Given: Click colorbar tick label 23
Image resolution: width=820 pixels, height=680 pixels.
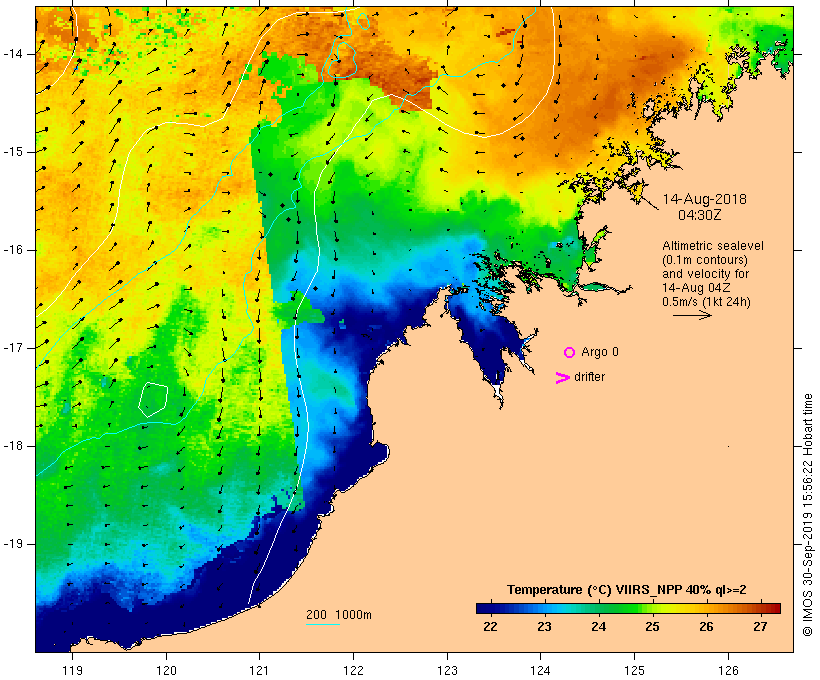Looking at the screenshot, I should click(544, 627).
